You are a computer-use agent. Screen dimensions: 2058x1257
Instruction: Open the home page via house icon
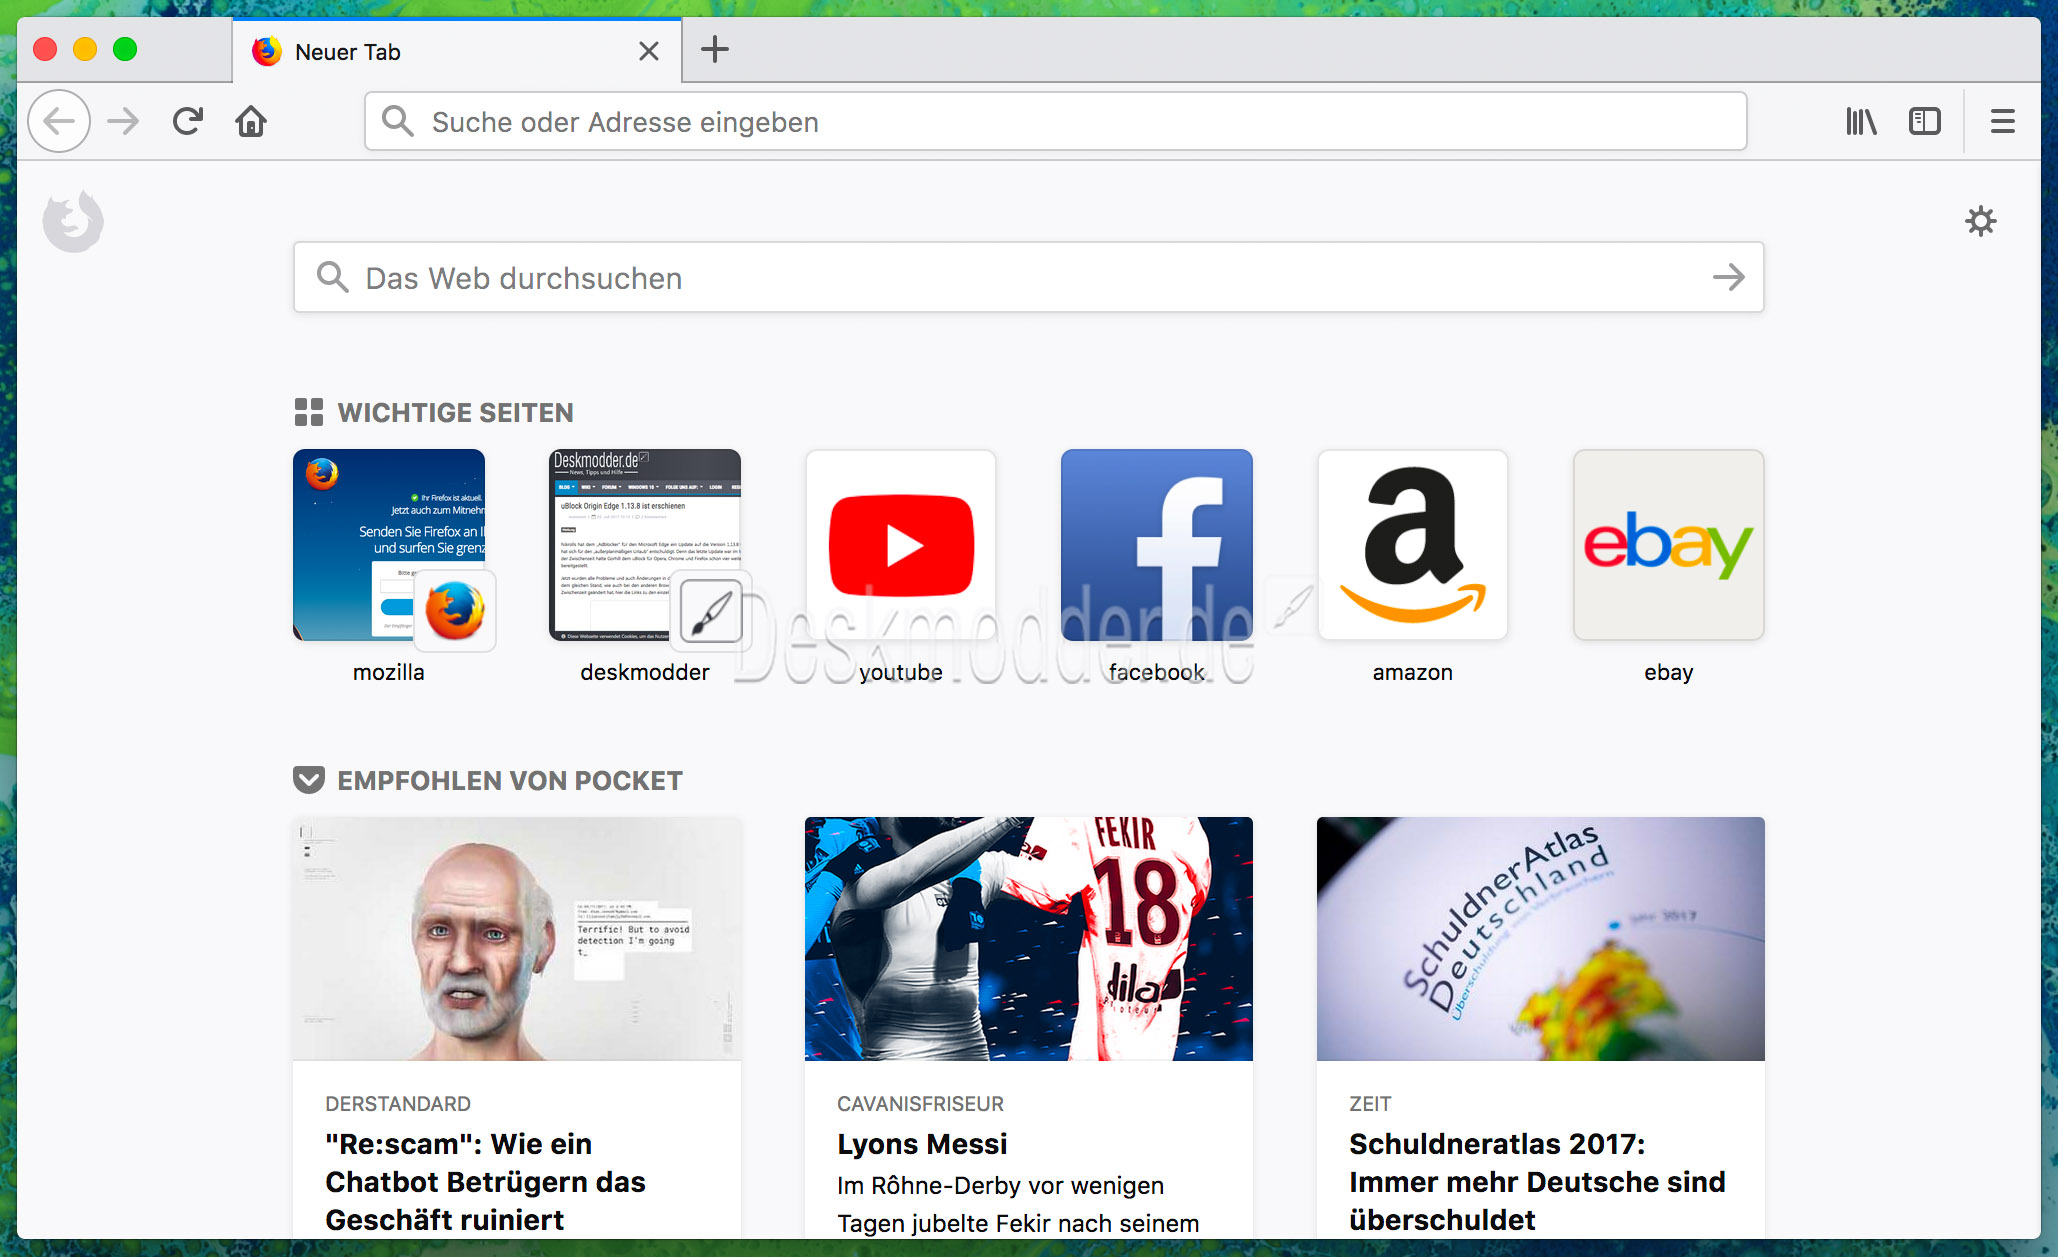[x=251, y=122]
